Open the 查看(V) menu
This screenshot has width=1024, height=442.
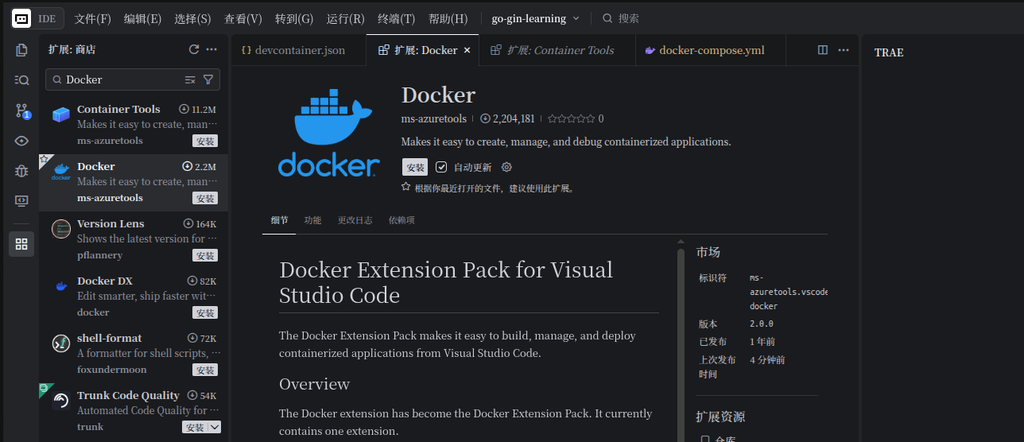point(243,18)
